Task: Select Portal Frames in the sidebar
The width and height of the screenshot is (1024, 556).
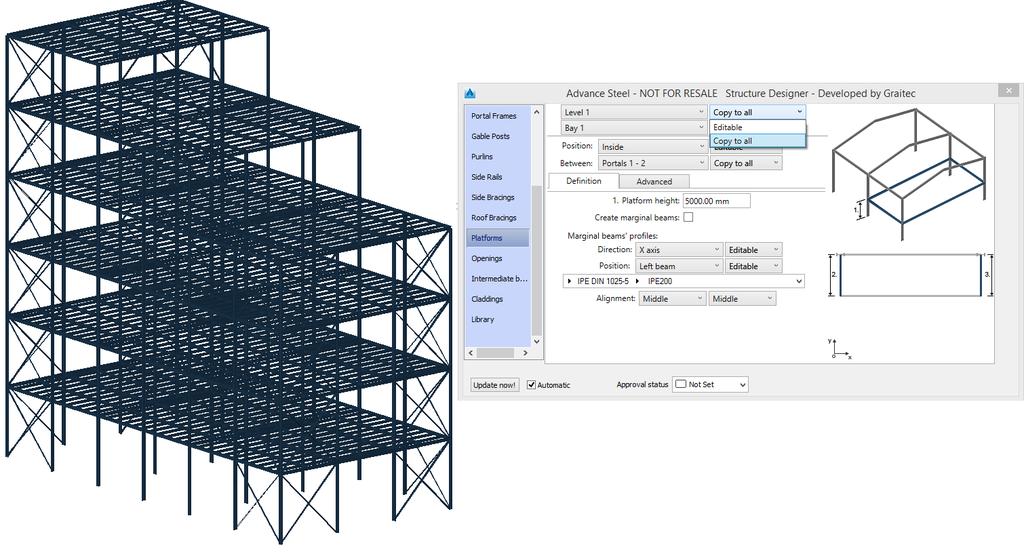Action: (494, 116)
